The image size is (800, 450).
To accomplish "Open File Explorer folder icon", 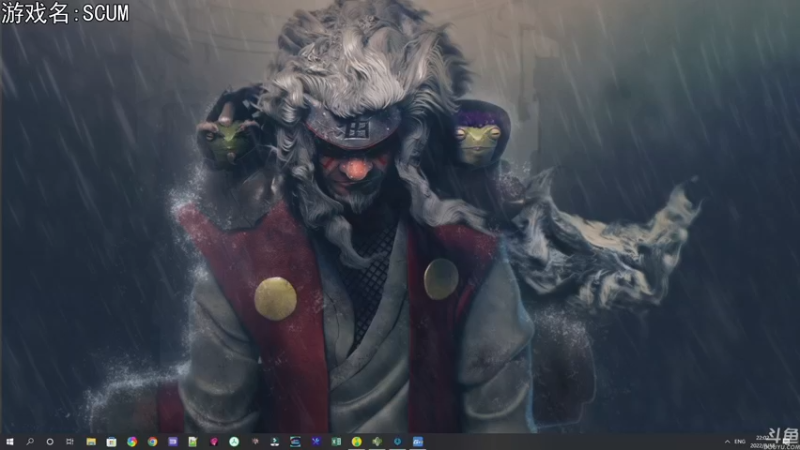I will point(91,442).
